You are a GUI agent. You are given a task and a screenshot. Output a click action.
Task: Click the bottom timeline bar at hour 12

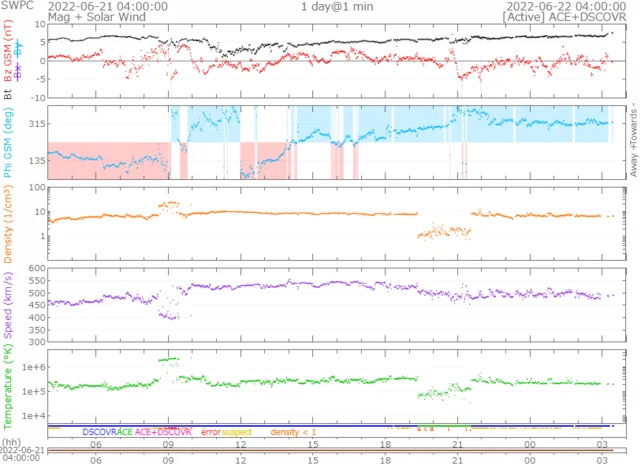tap(240, 453)
